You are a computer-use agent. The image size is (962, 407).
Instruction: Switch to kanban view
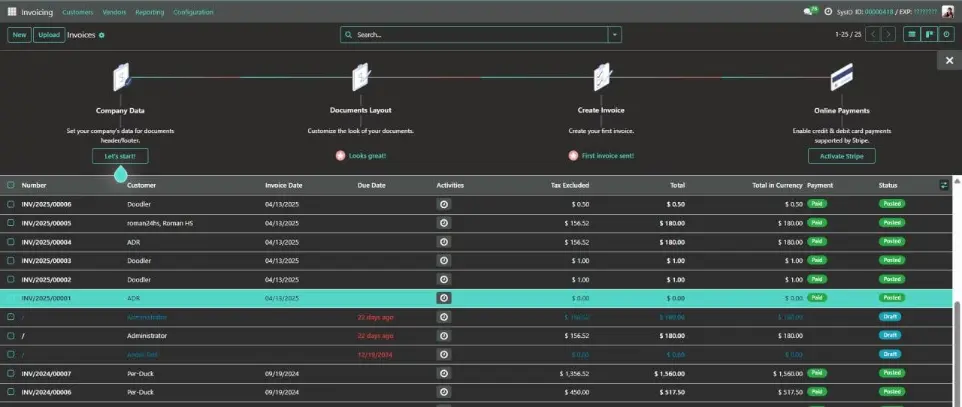(929, 34)
